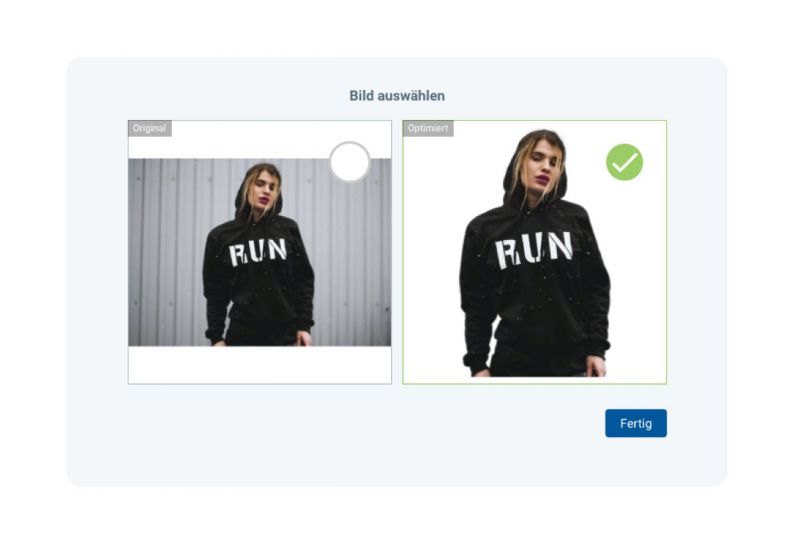Click the RUN print in the Optimiert image
The width and height of the screenshot is (800, 544).
click(534, 249)
